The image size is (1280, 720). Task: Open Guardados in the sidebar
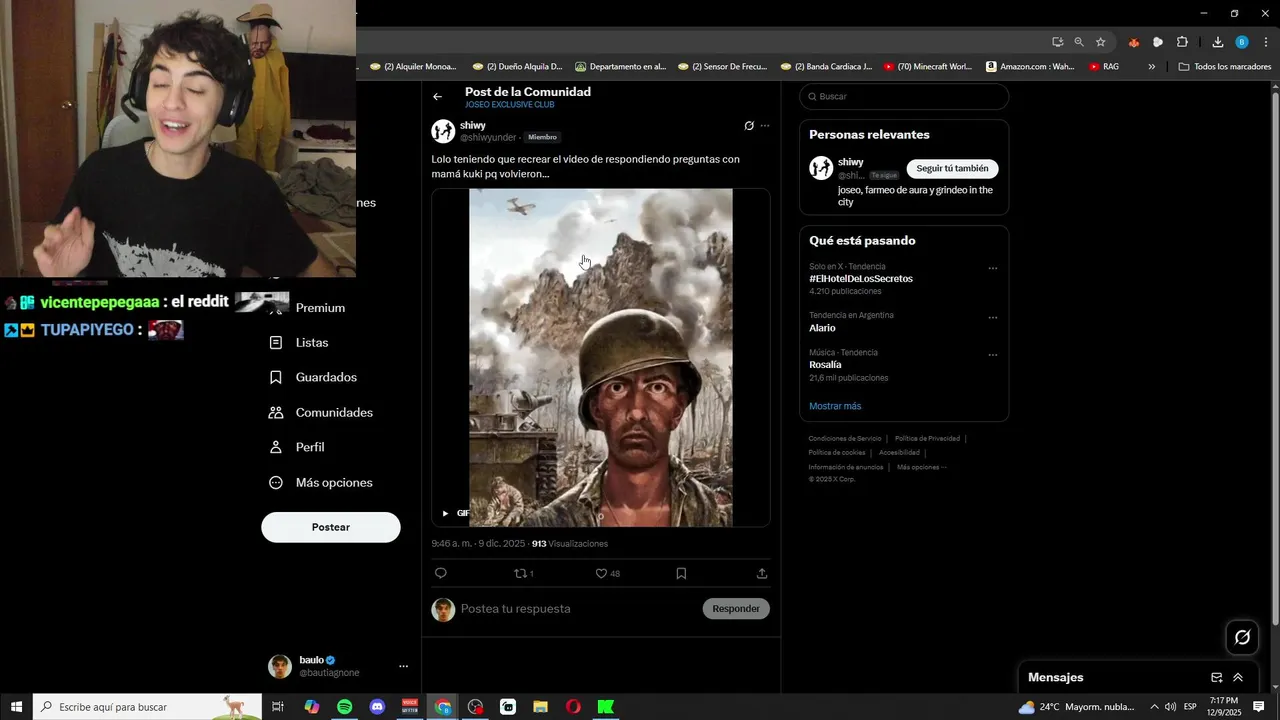point(313,377)
